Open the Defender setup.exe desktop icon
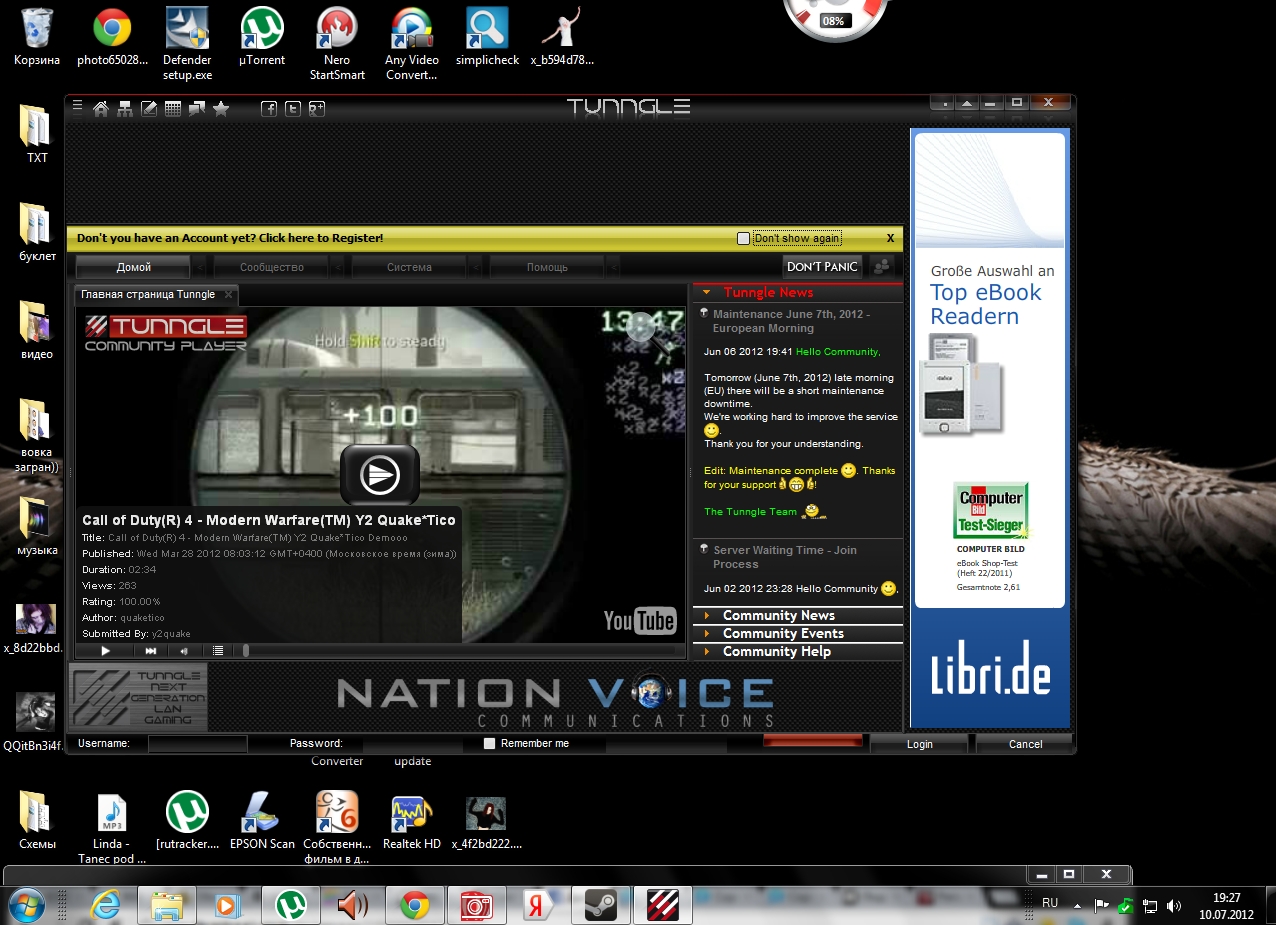The height and width of the screenshot is (925, 1276). tap(187, 44)
